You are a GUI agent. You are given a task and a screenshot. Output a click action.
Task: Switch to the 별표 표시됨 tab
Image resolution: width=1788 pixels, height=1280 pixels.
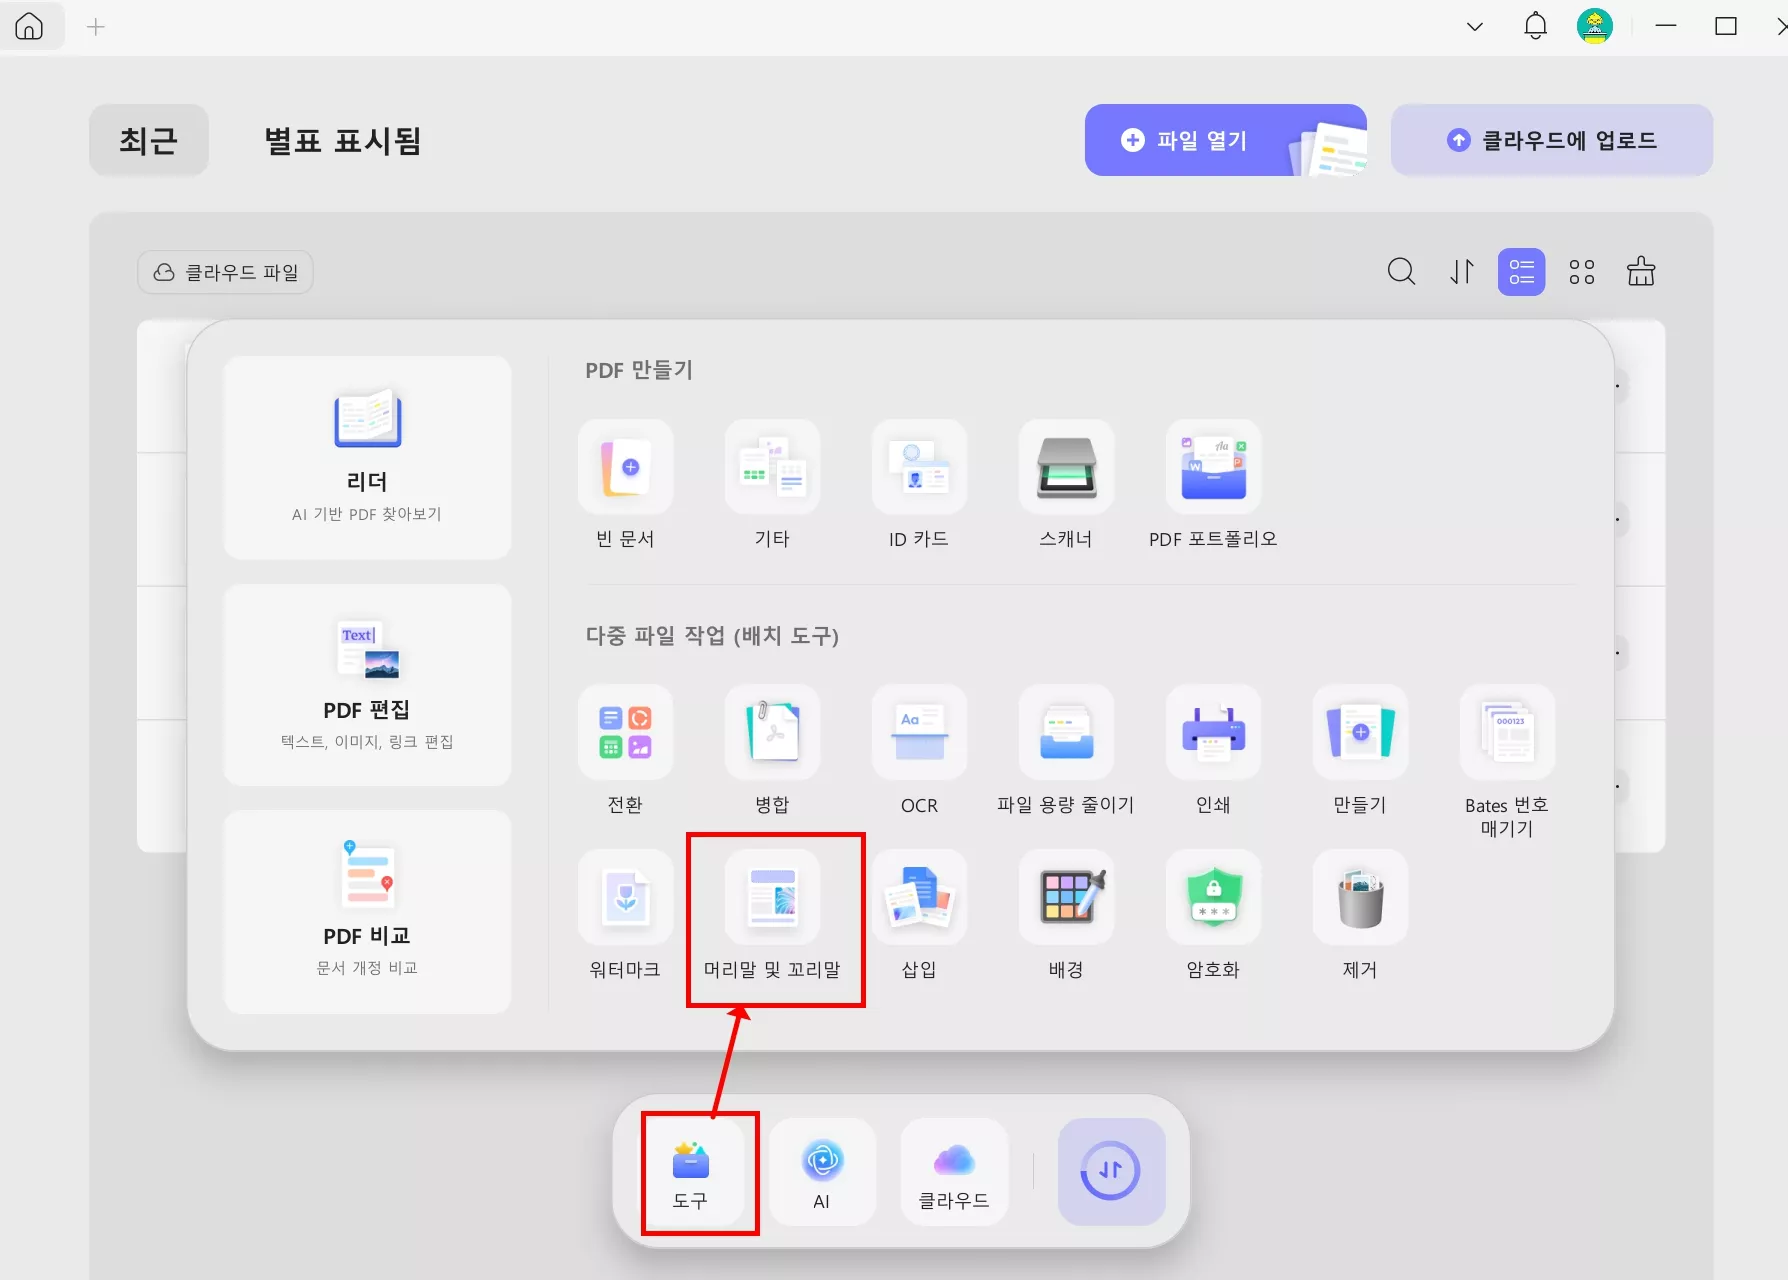[341, 141]
